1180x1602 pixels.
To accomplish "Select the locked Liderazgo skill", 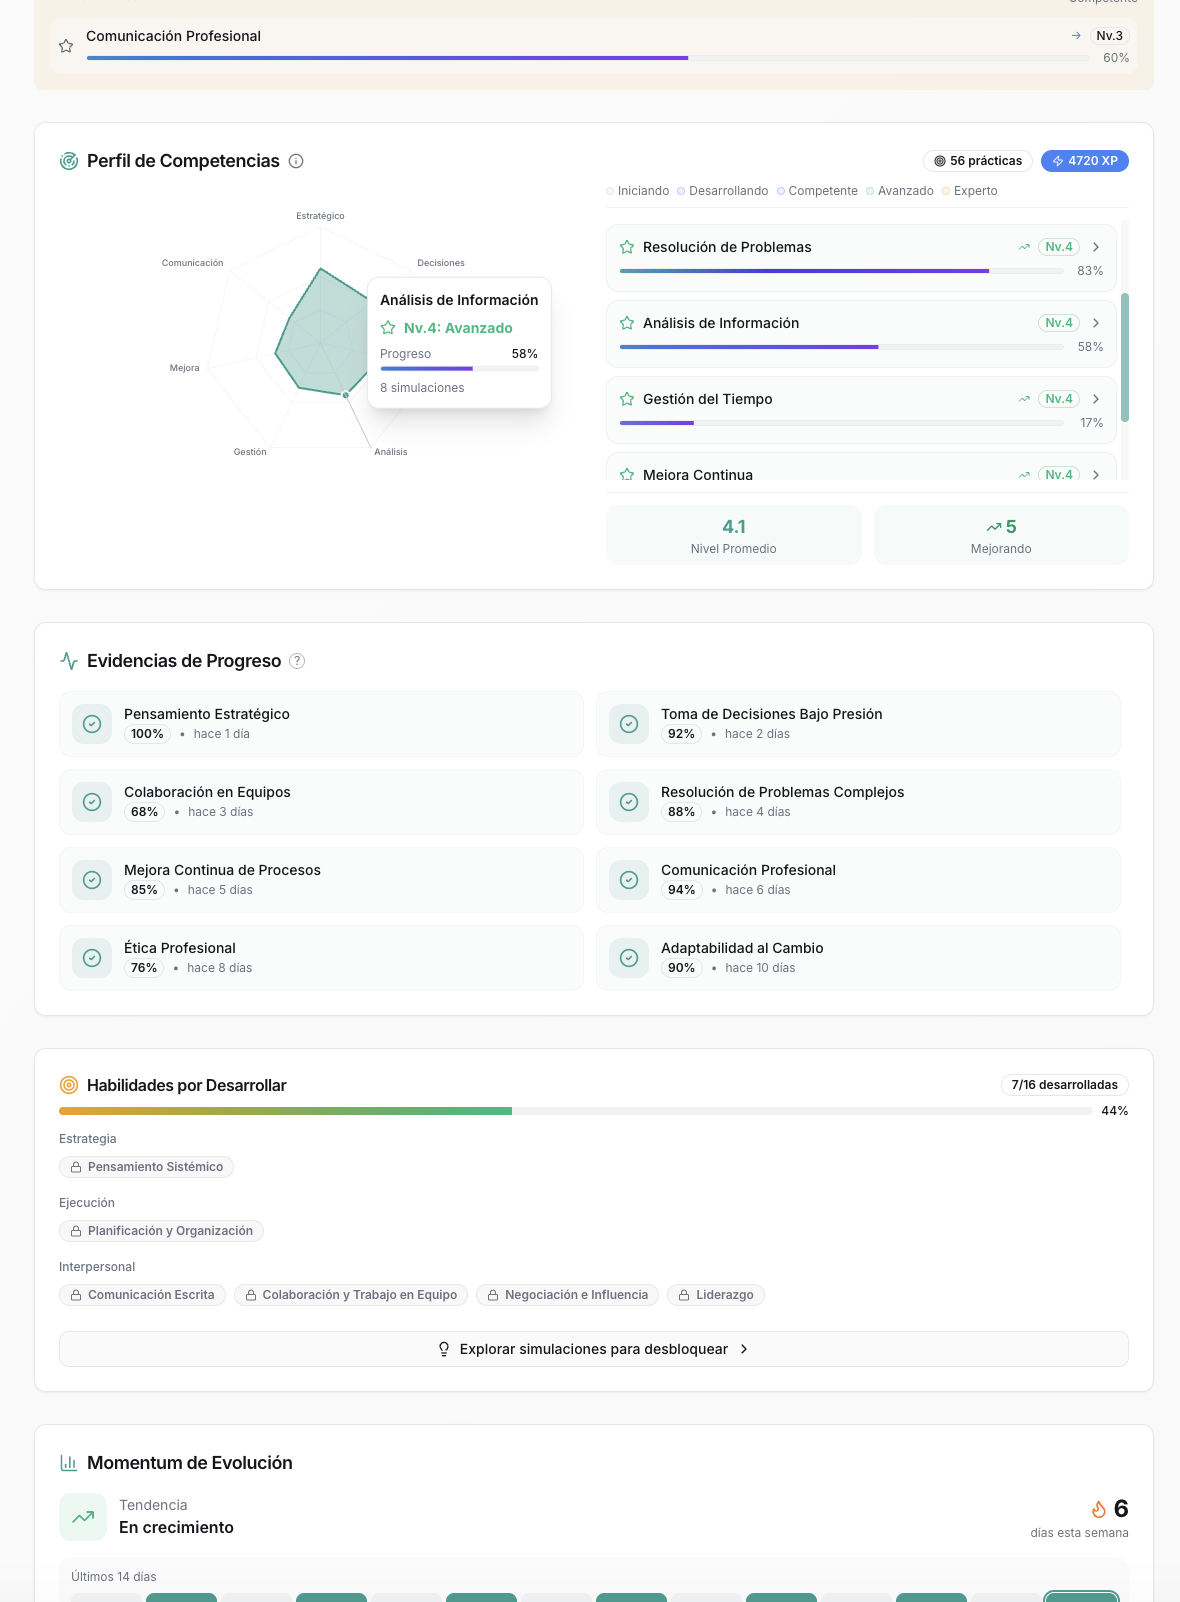I will coord(716,1295).
